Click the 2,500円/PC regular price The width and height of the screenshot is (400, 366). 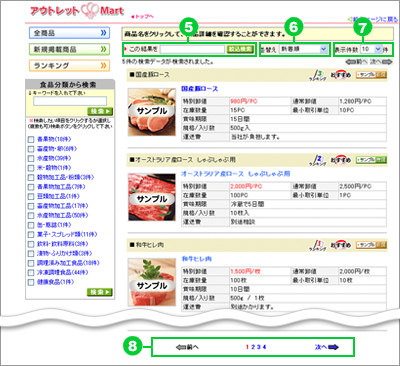click(355, 186)
